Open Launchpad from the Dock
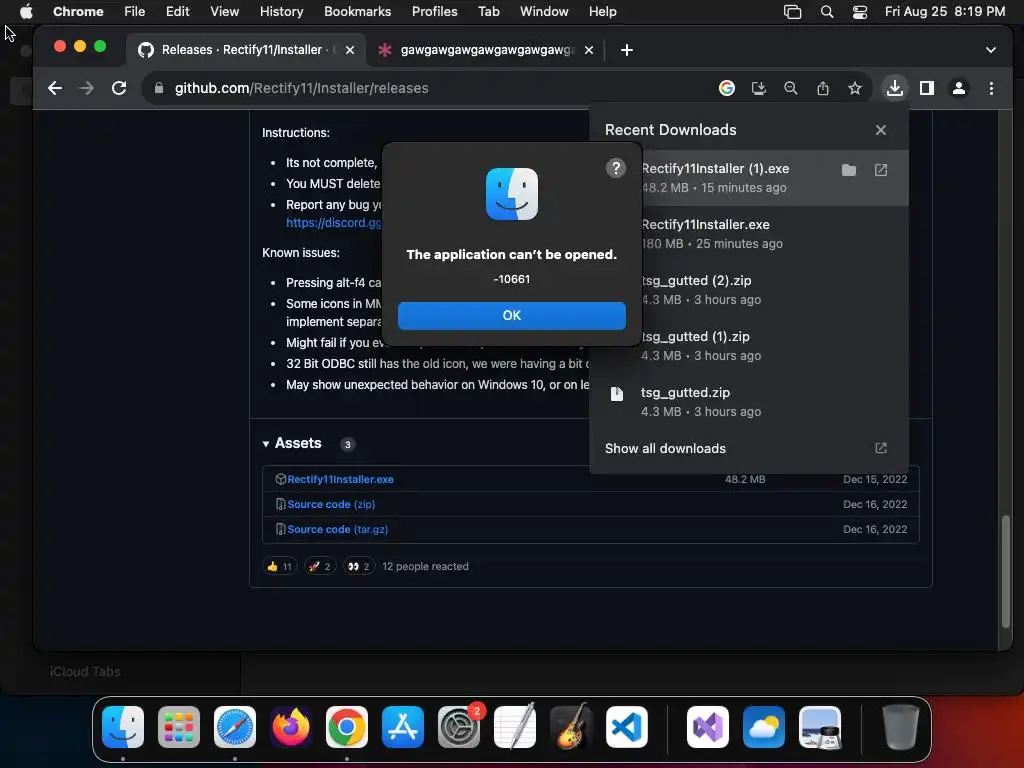Viewport: 1024px width, 768px height. click(x=179, y=727)
